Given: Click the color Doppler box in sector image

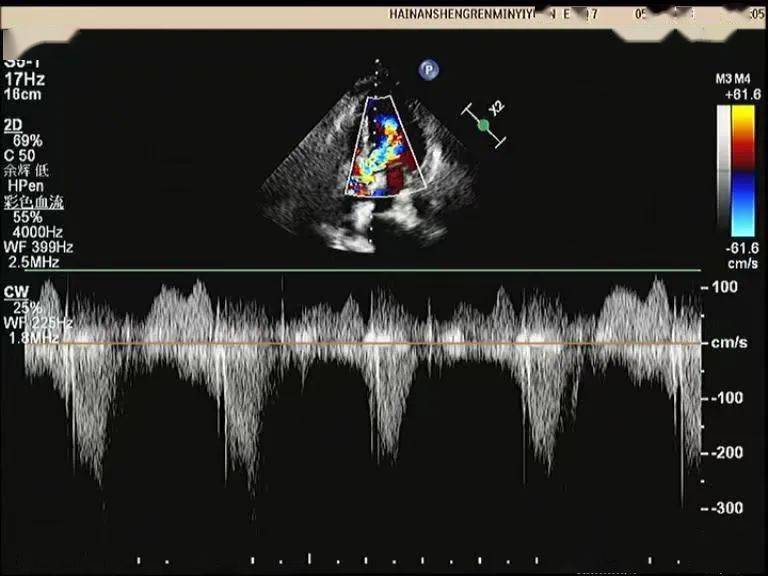Looking at the screenshot, I should point(385,146).
